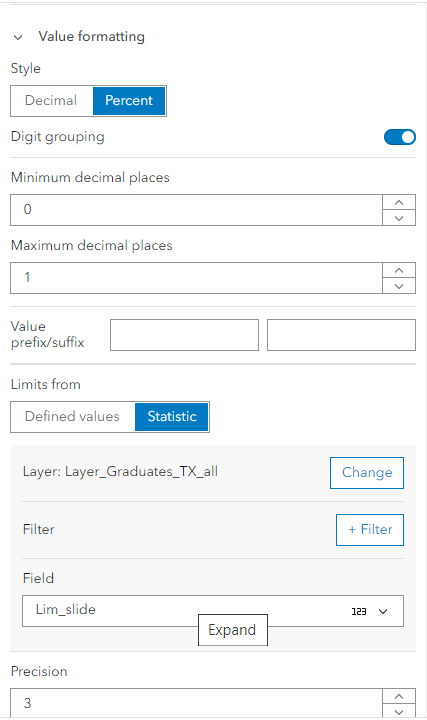427x720 pixels.
Task: Switch Limits from to Defined values
Action: pos(73,416)
